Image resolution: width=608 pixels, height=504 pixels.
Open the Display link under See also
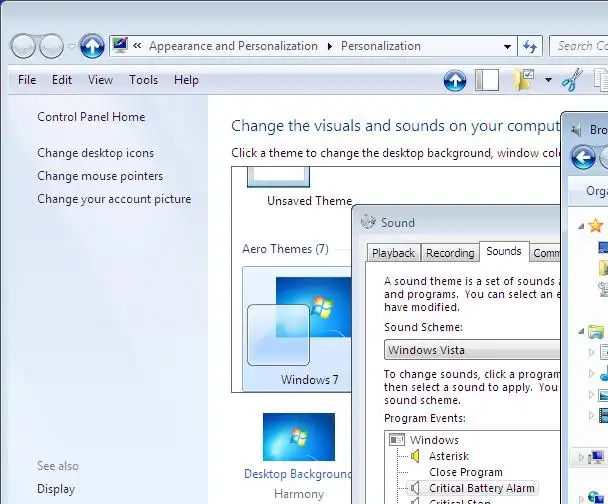pyautogui.click(x=56, y=489)
